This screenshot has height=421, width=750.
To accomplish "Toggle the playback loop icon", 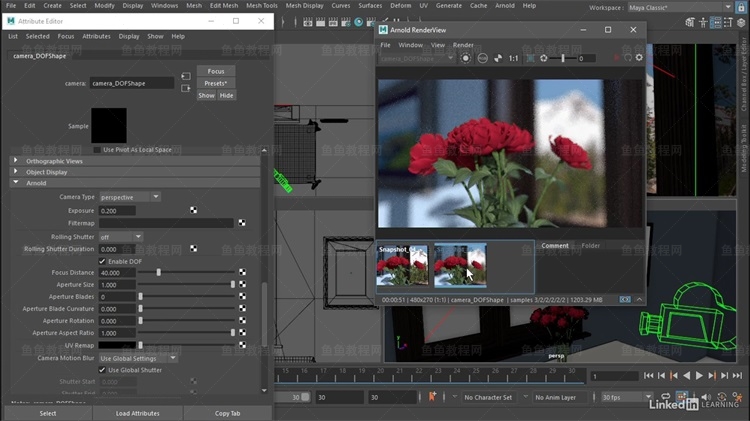I will coord(665,397).
